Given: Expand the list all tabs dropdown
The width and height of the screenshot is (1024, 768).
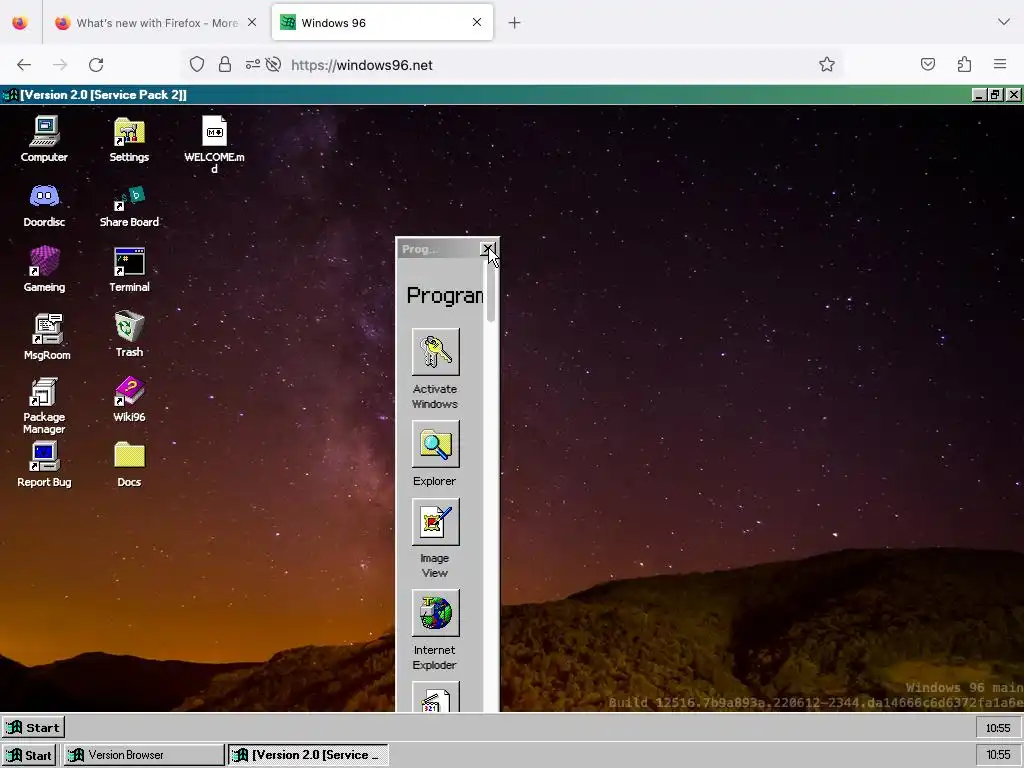Looking at the screenshot, I should coord(1004,22).
